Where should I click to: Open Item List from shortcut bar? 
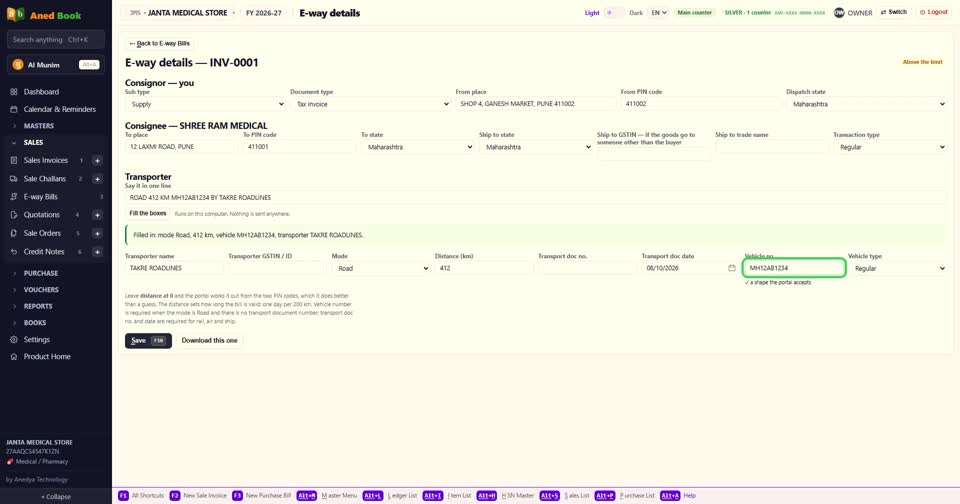(447, 495)
